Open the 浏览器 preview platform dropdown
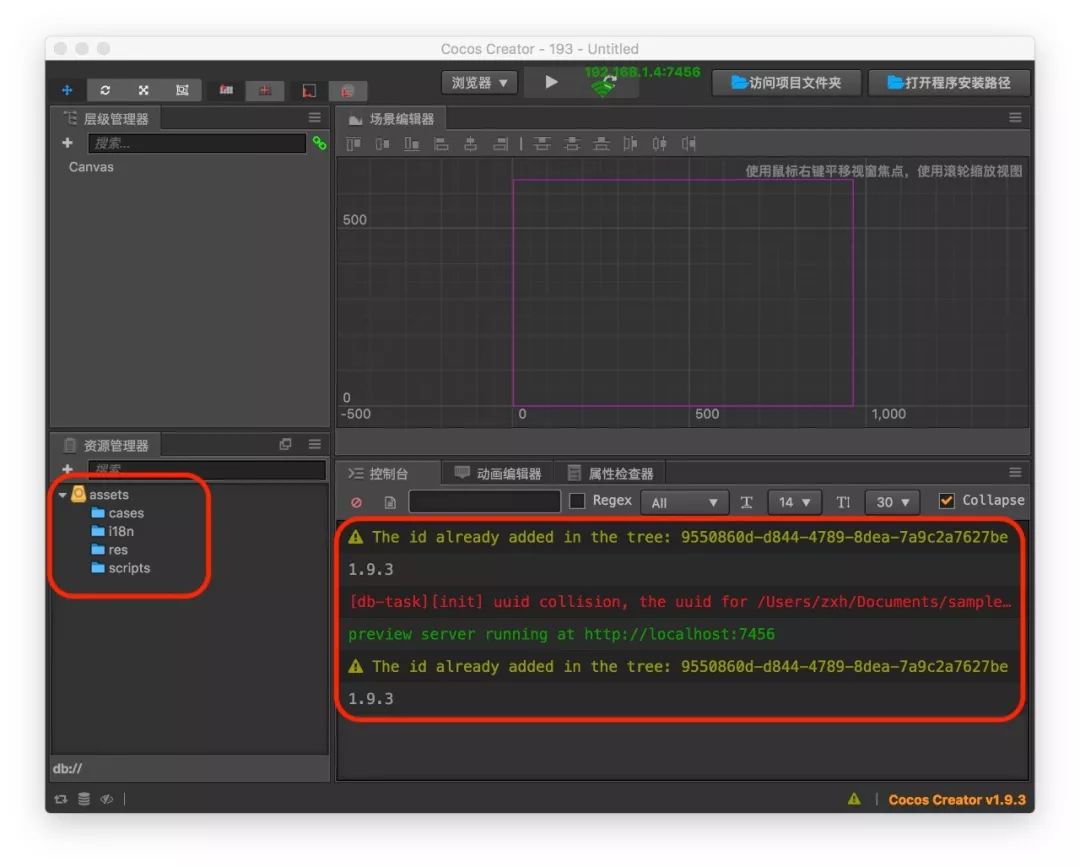The height and width of the screenshot is (867, 1080). (x=479, y=82)
